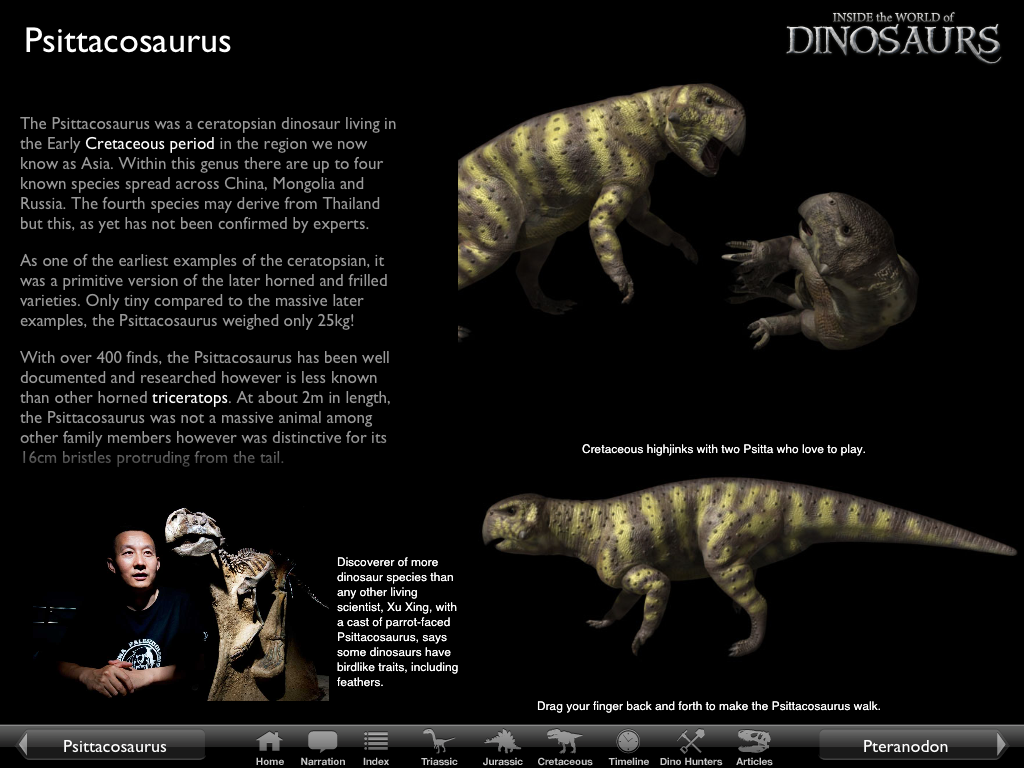Tap the Inside the World of Dinosaurs logo
Viewport: 1024px width, 768px height.
click(893, 38)
